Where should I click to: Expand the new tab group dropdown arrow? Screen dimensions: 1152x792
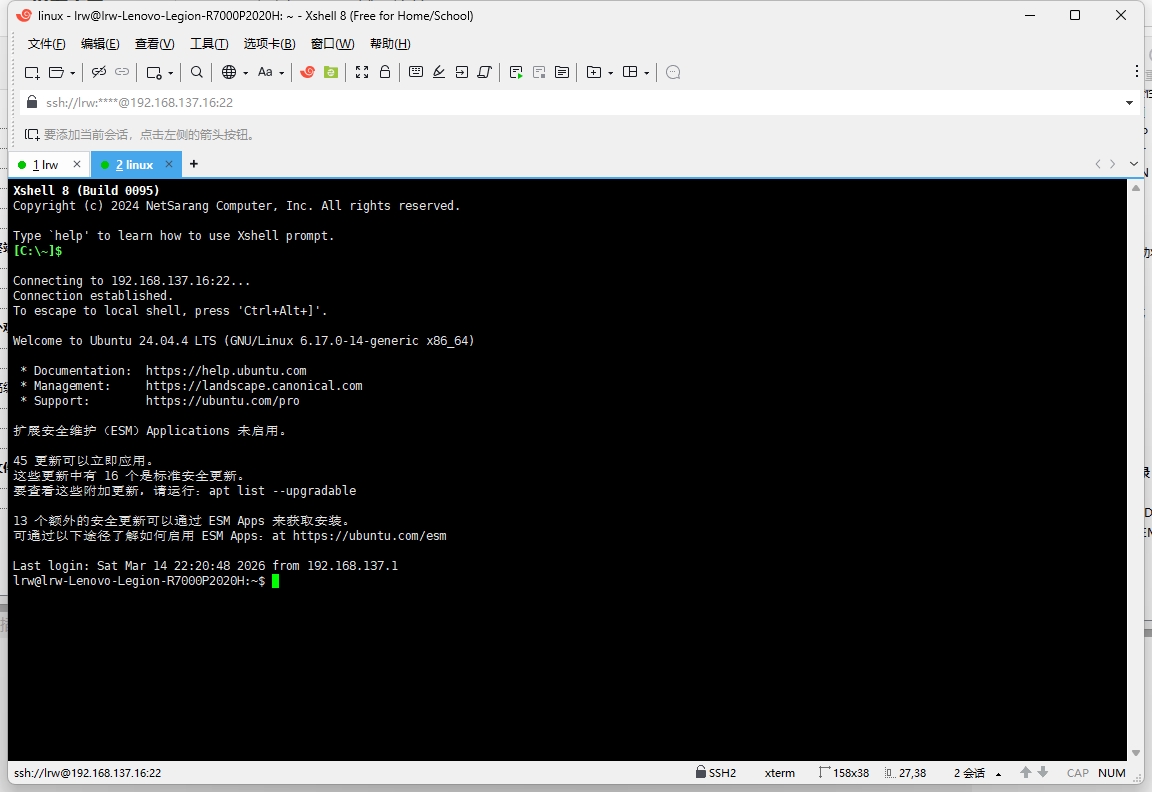pyautogui.click(x=611, y=73)
